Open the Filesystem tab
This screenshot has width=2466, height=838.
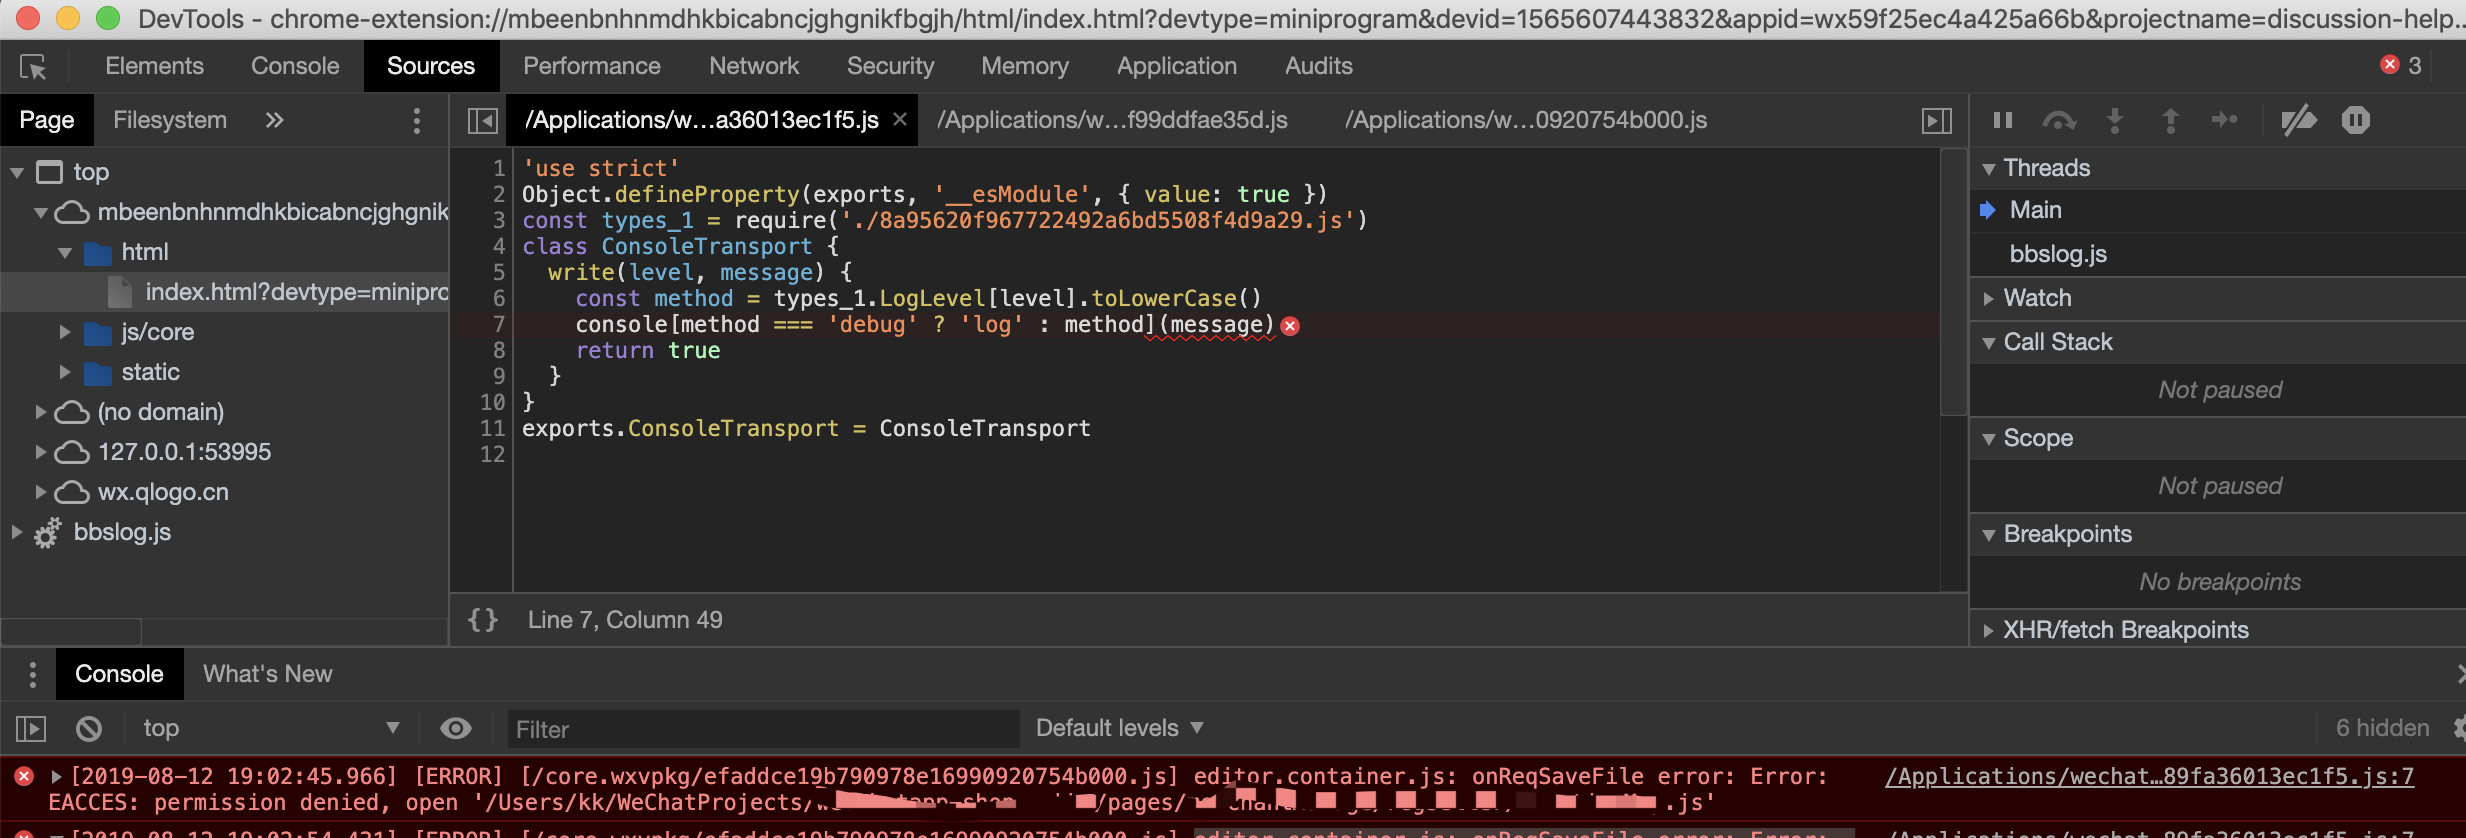169,120
